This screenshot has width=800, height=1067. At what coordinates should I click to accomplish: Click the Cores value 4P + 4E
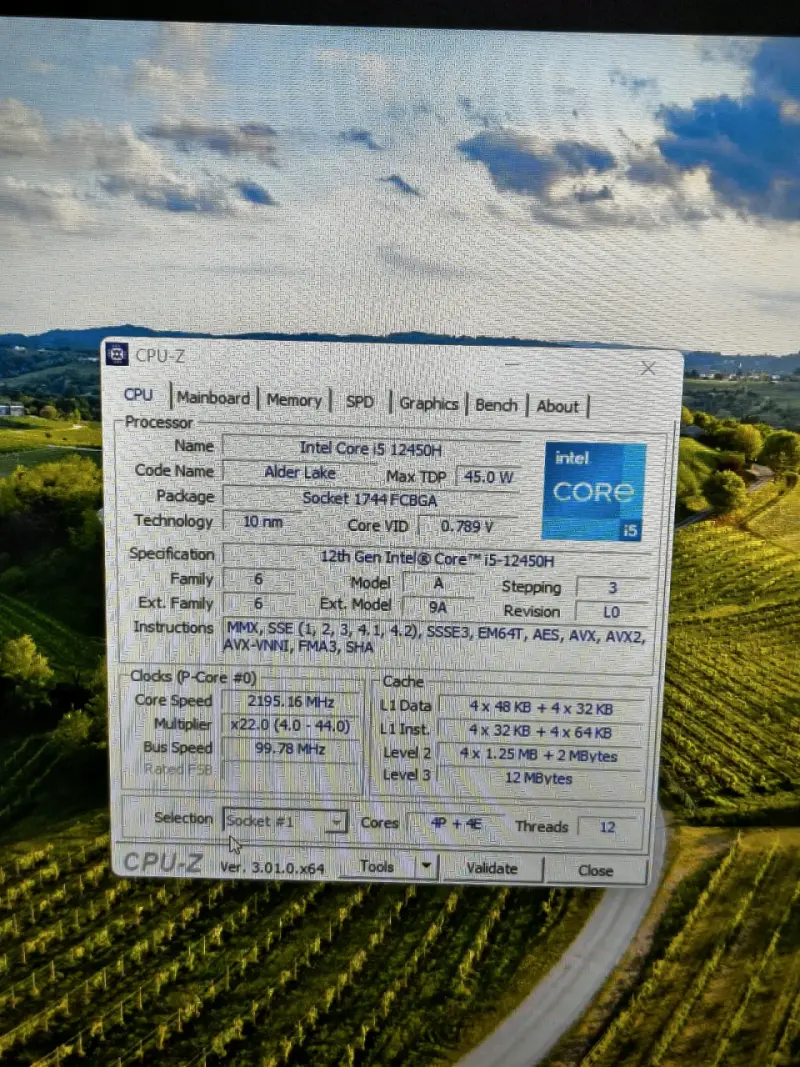pos(456,824)
